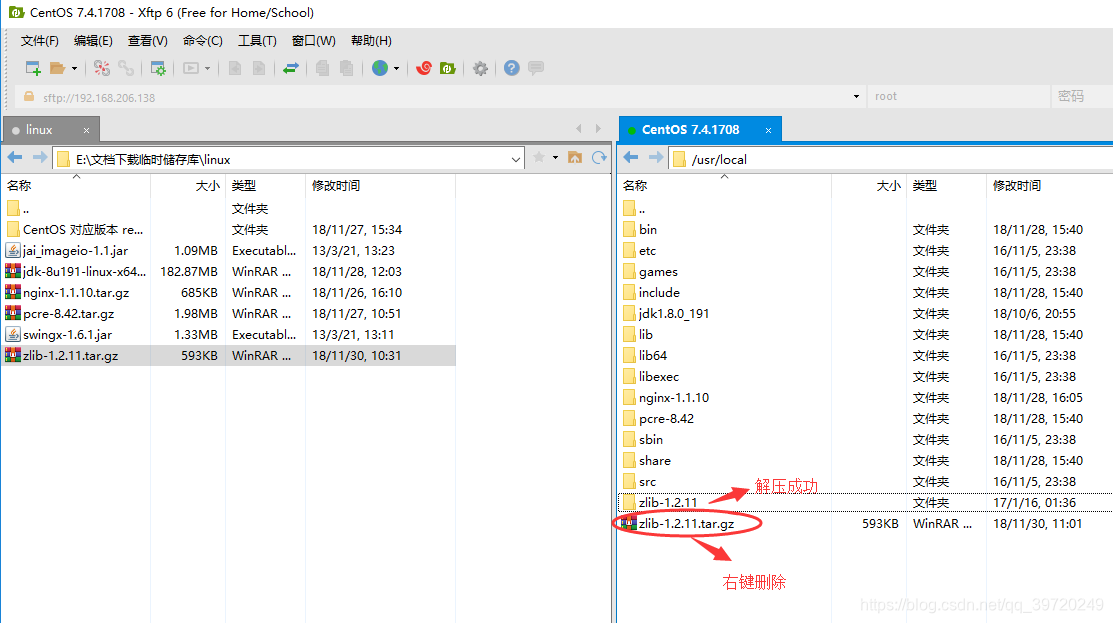Click the grayed Copy icon in toolbar
Image resolution: width=1113 pixels, height=623 pixels.
click(x=322, y=68)
